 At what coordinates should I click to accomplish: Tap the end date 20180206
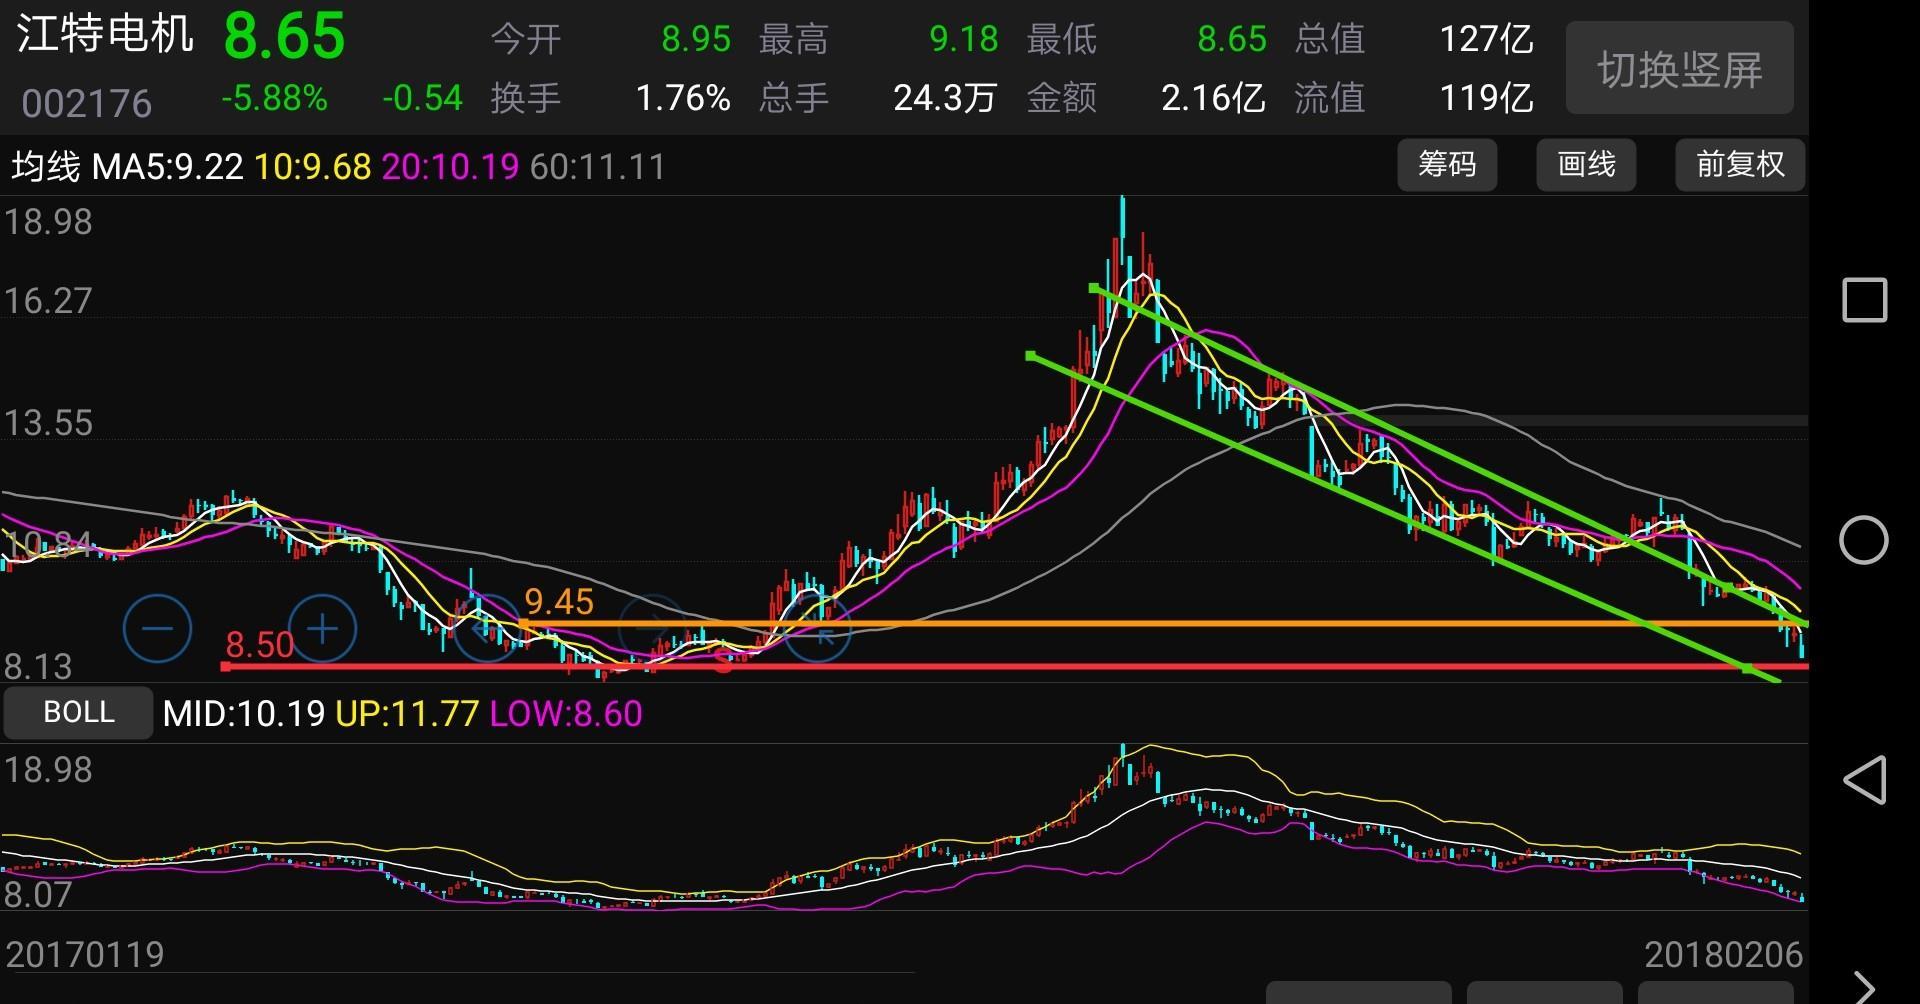[1724, 955]
